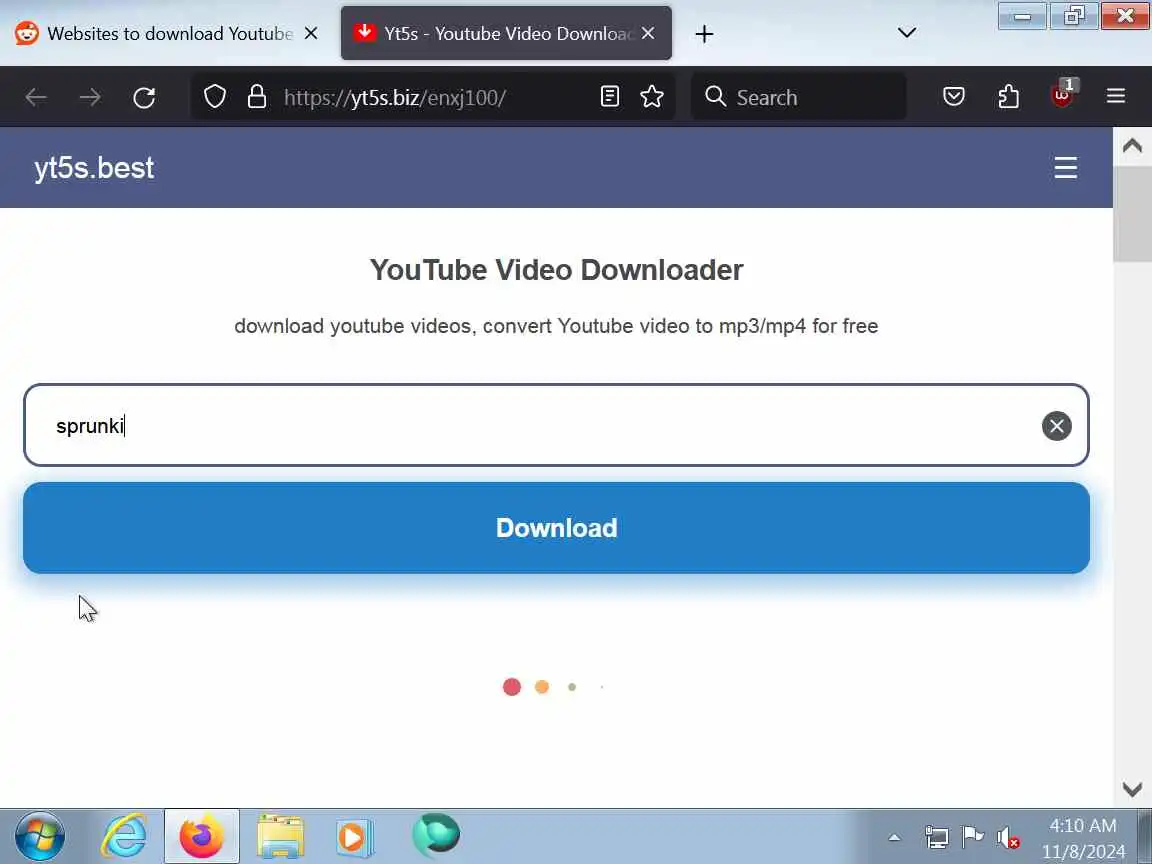Select the Firefox taskbar button
This screenshot has height=864, width=1152.
(201, 836)
